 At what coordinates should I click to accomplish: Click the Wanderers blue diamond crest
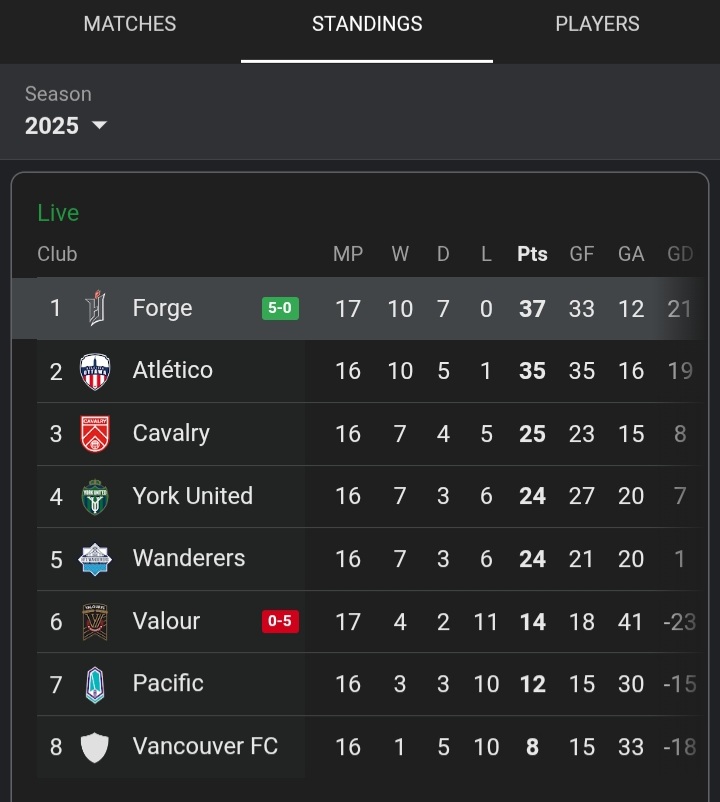(x=95, y=559)
